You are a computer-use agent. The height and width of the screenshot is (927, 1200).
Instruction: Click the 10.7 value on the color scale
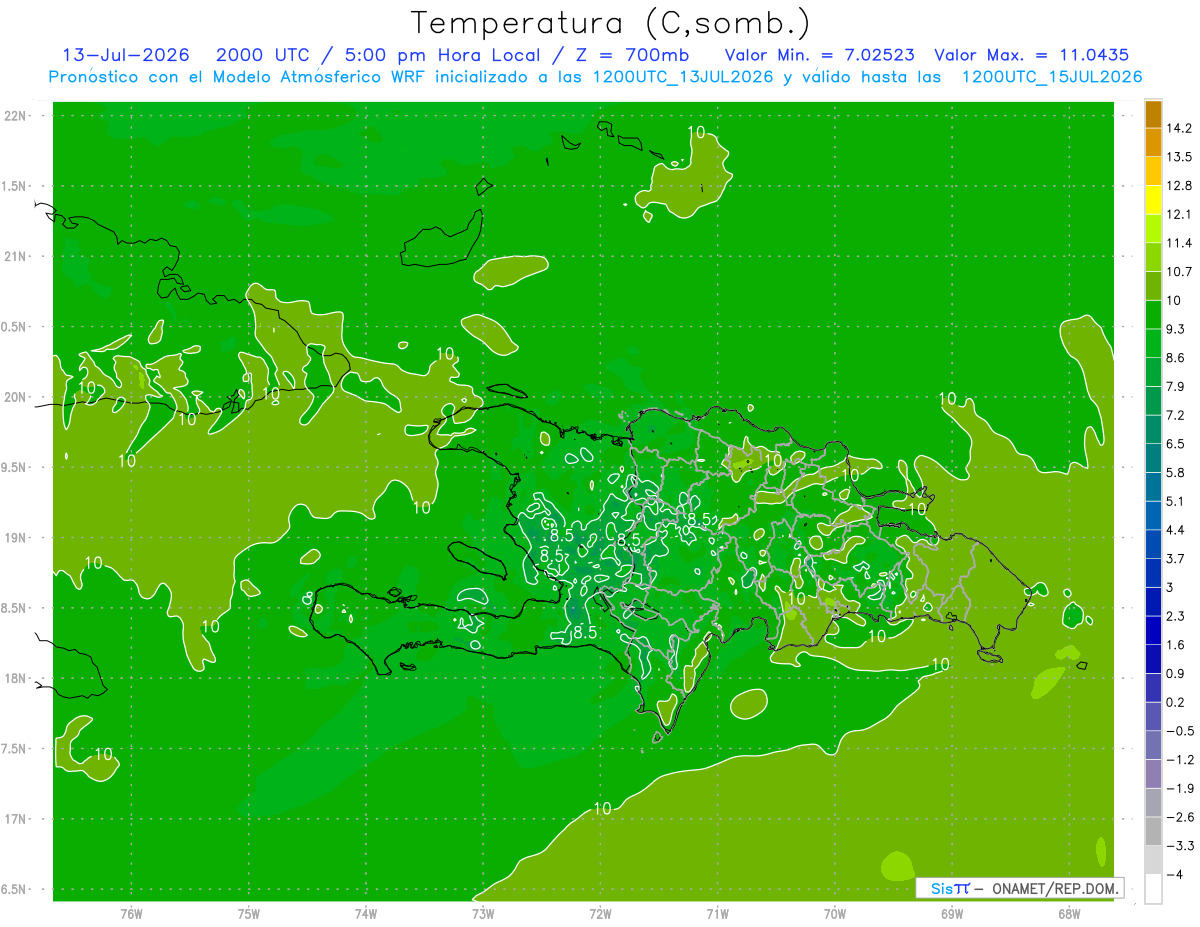pos(1179,272)
